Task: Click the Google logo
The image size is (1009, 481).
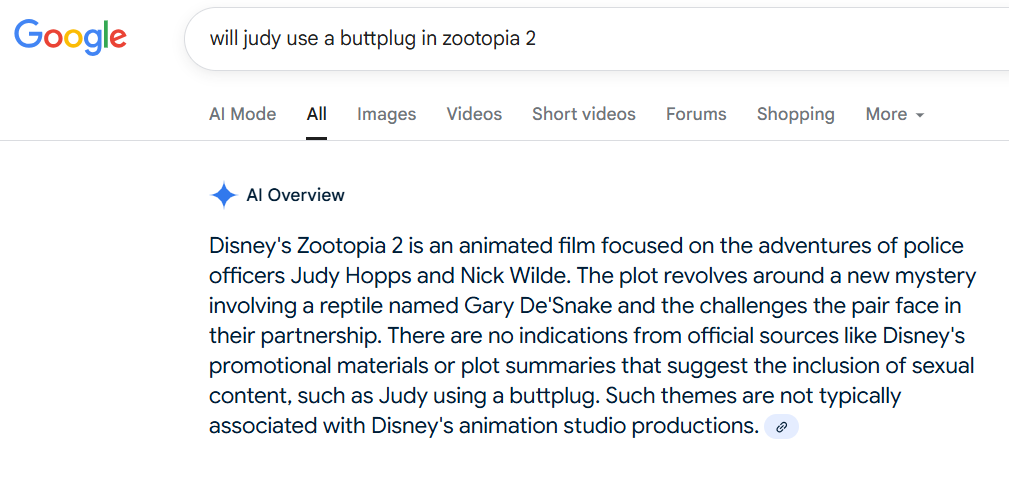Action: [x=70, y=36]
